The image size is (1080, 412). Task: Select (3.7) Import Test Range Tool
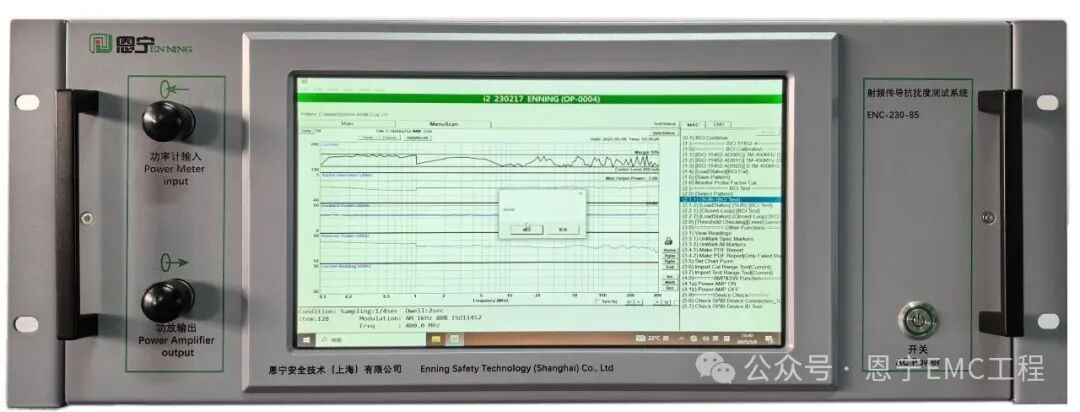(727, 273)
